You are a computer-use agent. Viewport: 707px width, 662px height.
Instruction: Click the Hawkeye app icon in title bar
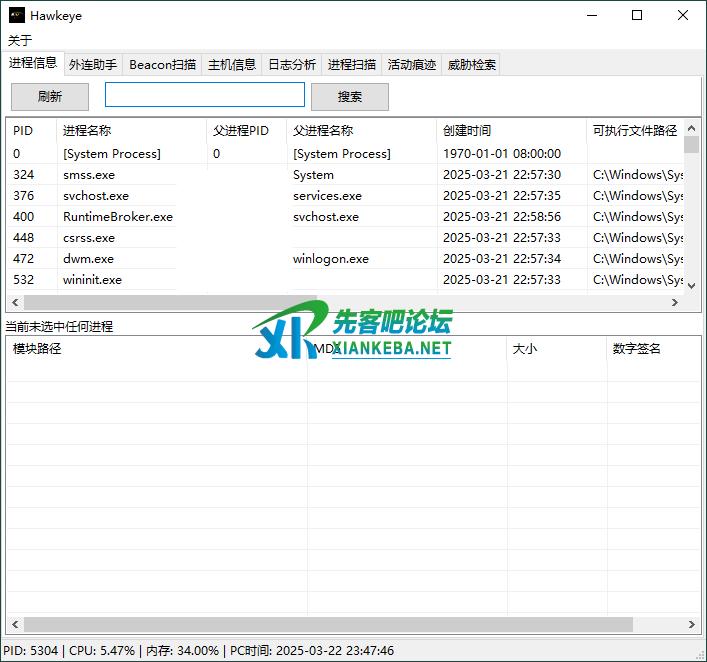point(16,16)
